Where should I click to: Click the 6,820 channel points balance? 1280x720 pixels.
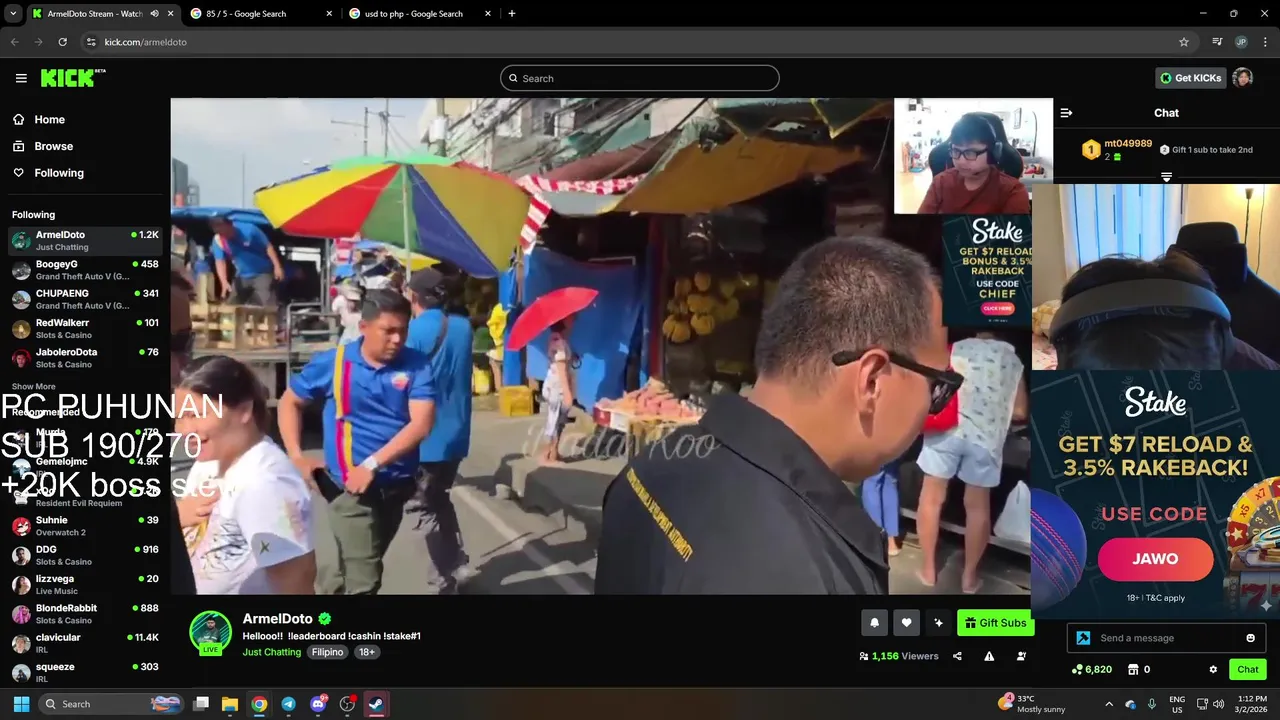[1091, 669]
